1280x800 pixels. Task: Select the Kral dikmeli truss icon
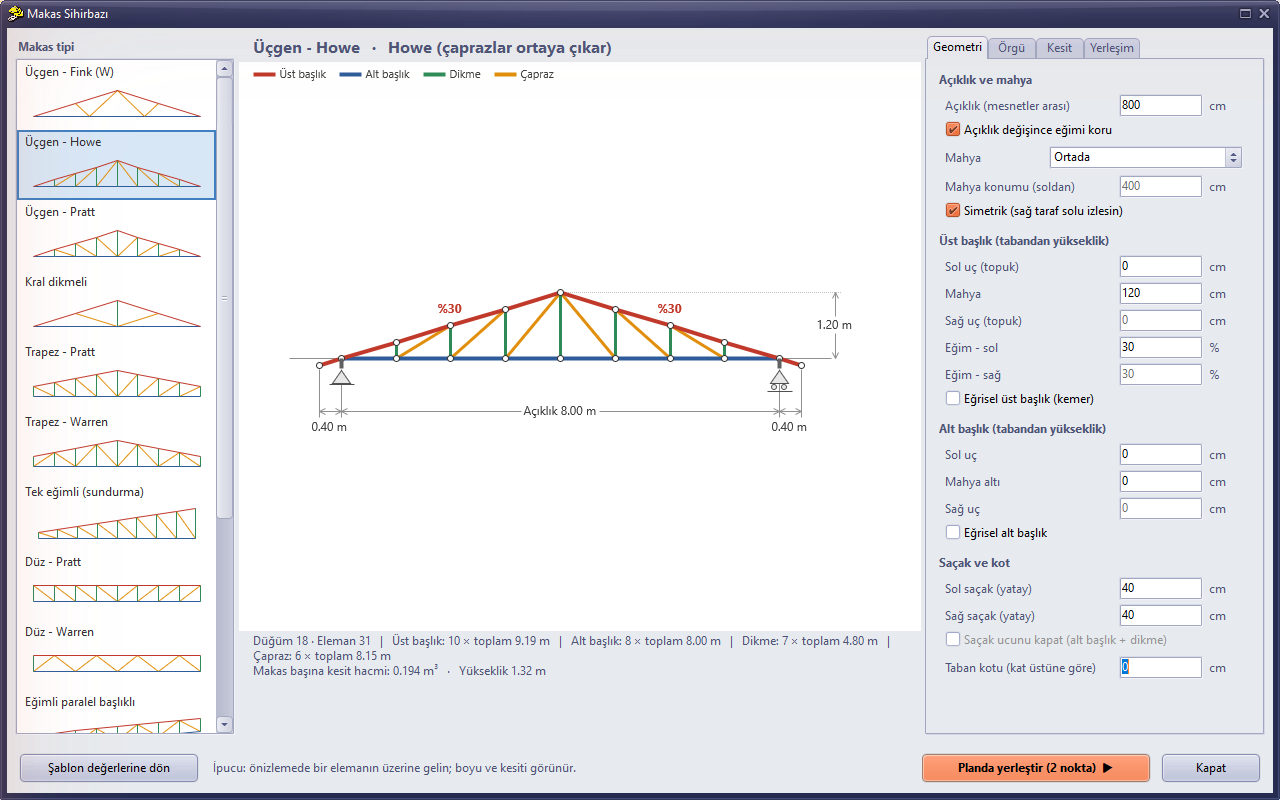pos(117,313)
